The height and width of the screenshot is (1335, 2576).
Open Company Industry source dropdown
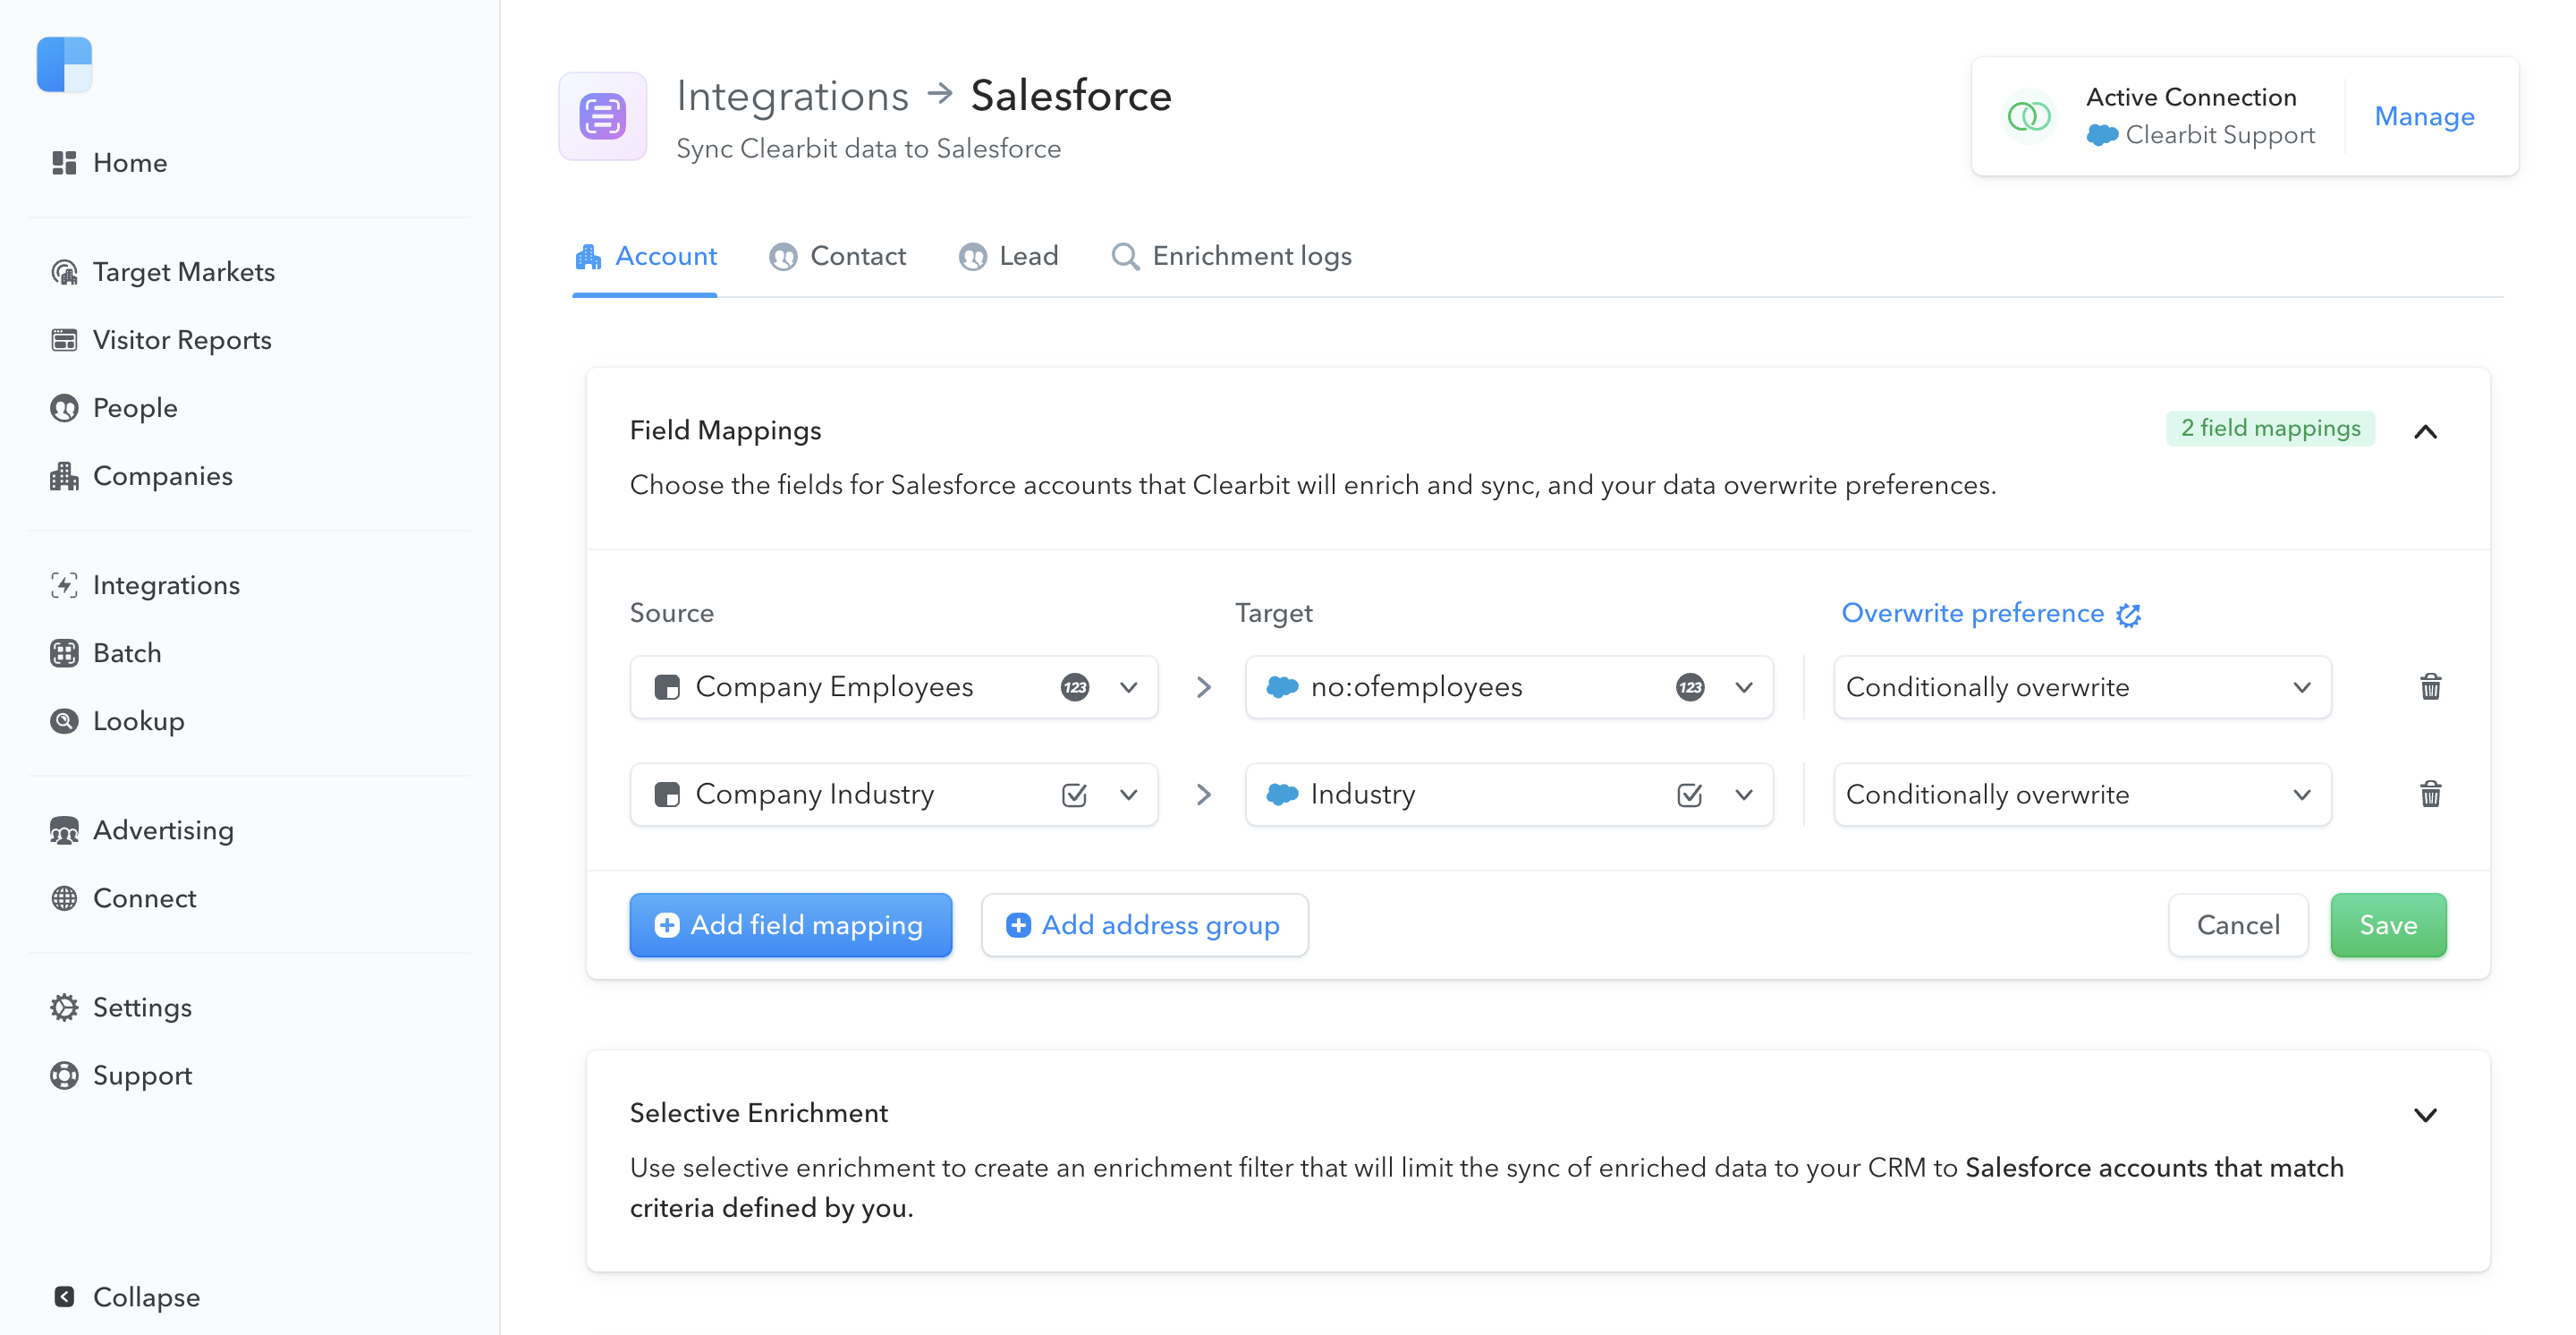coord(894,794)
